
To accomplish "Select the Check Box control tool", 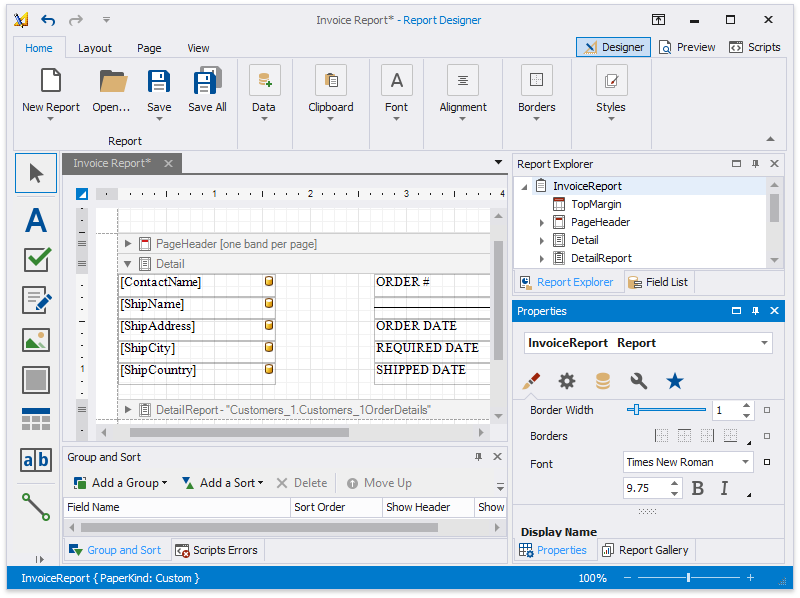I will pyautogui.click(x=36, y=260).
